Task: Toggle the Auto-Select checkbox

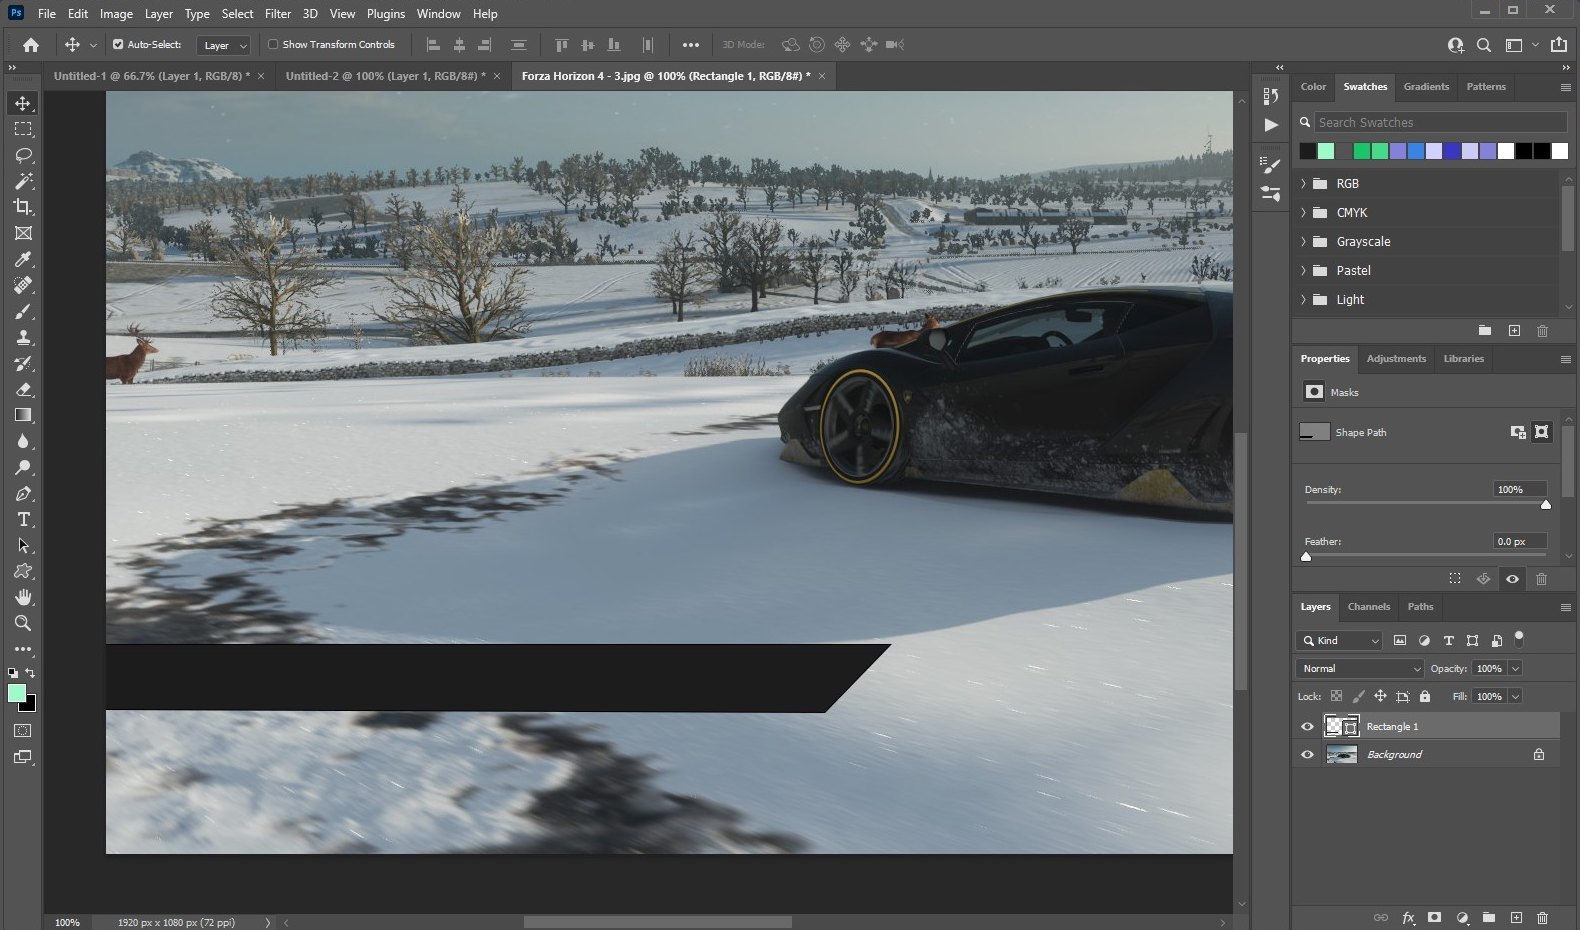Action: [118, 44]
